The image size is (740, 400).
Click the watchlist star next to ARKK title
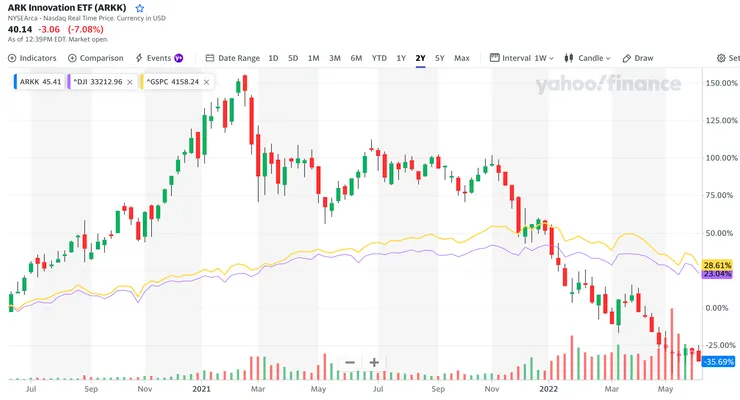139,8
